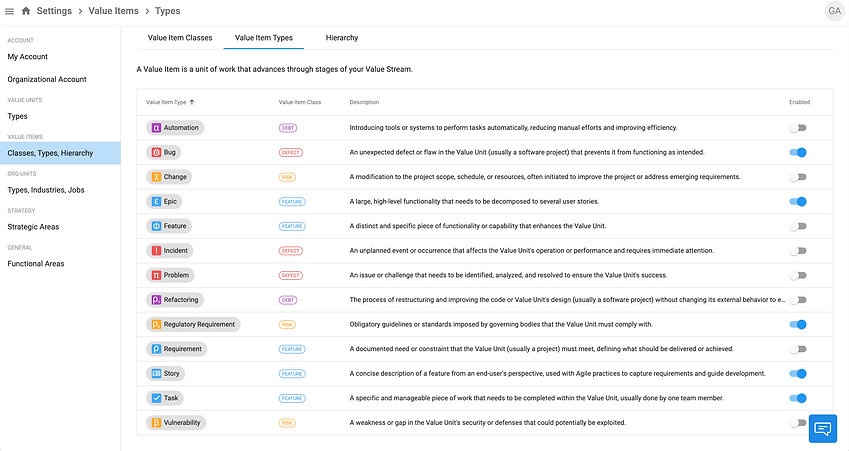
Task: Click the Incident type icon
Action: coord(156,251)
